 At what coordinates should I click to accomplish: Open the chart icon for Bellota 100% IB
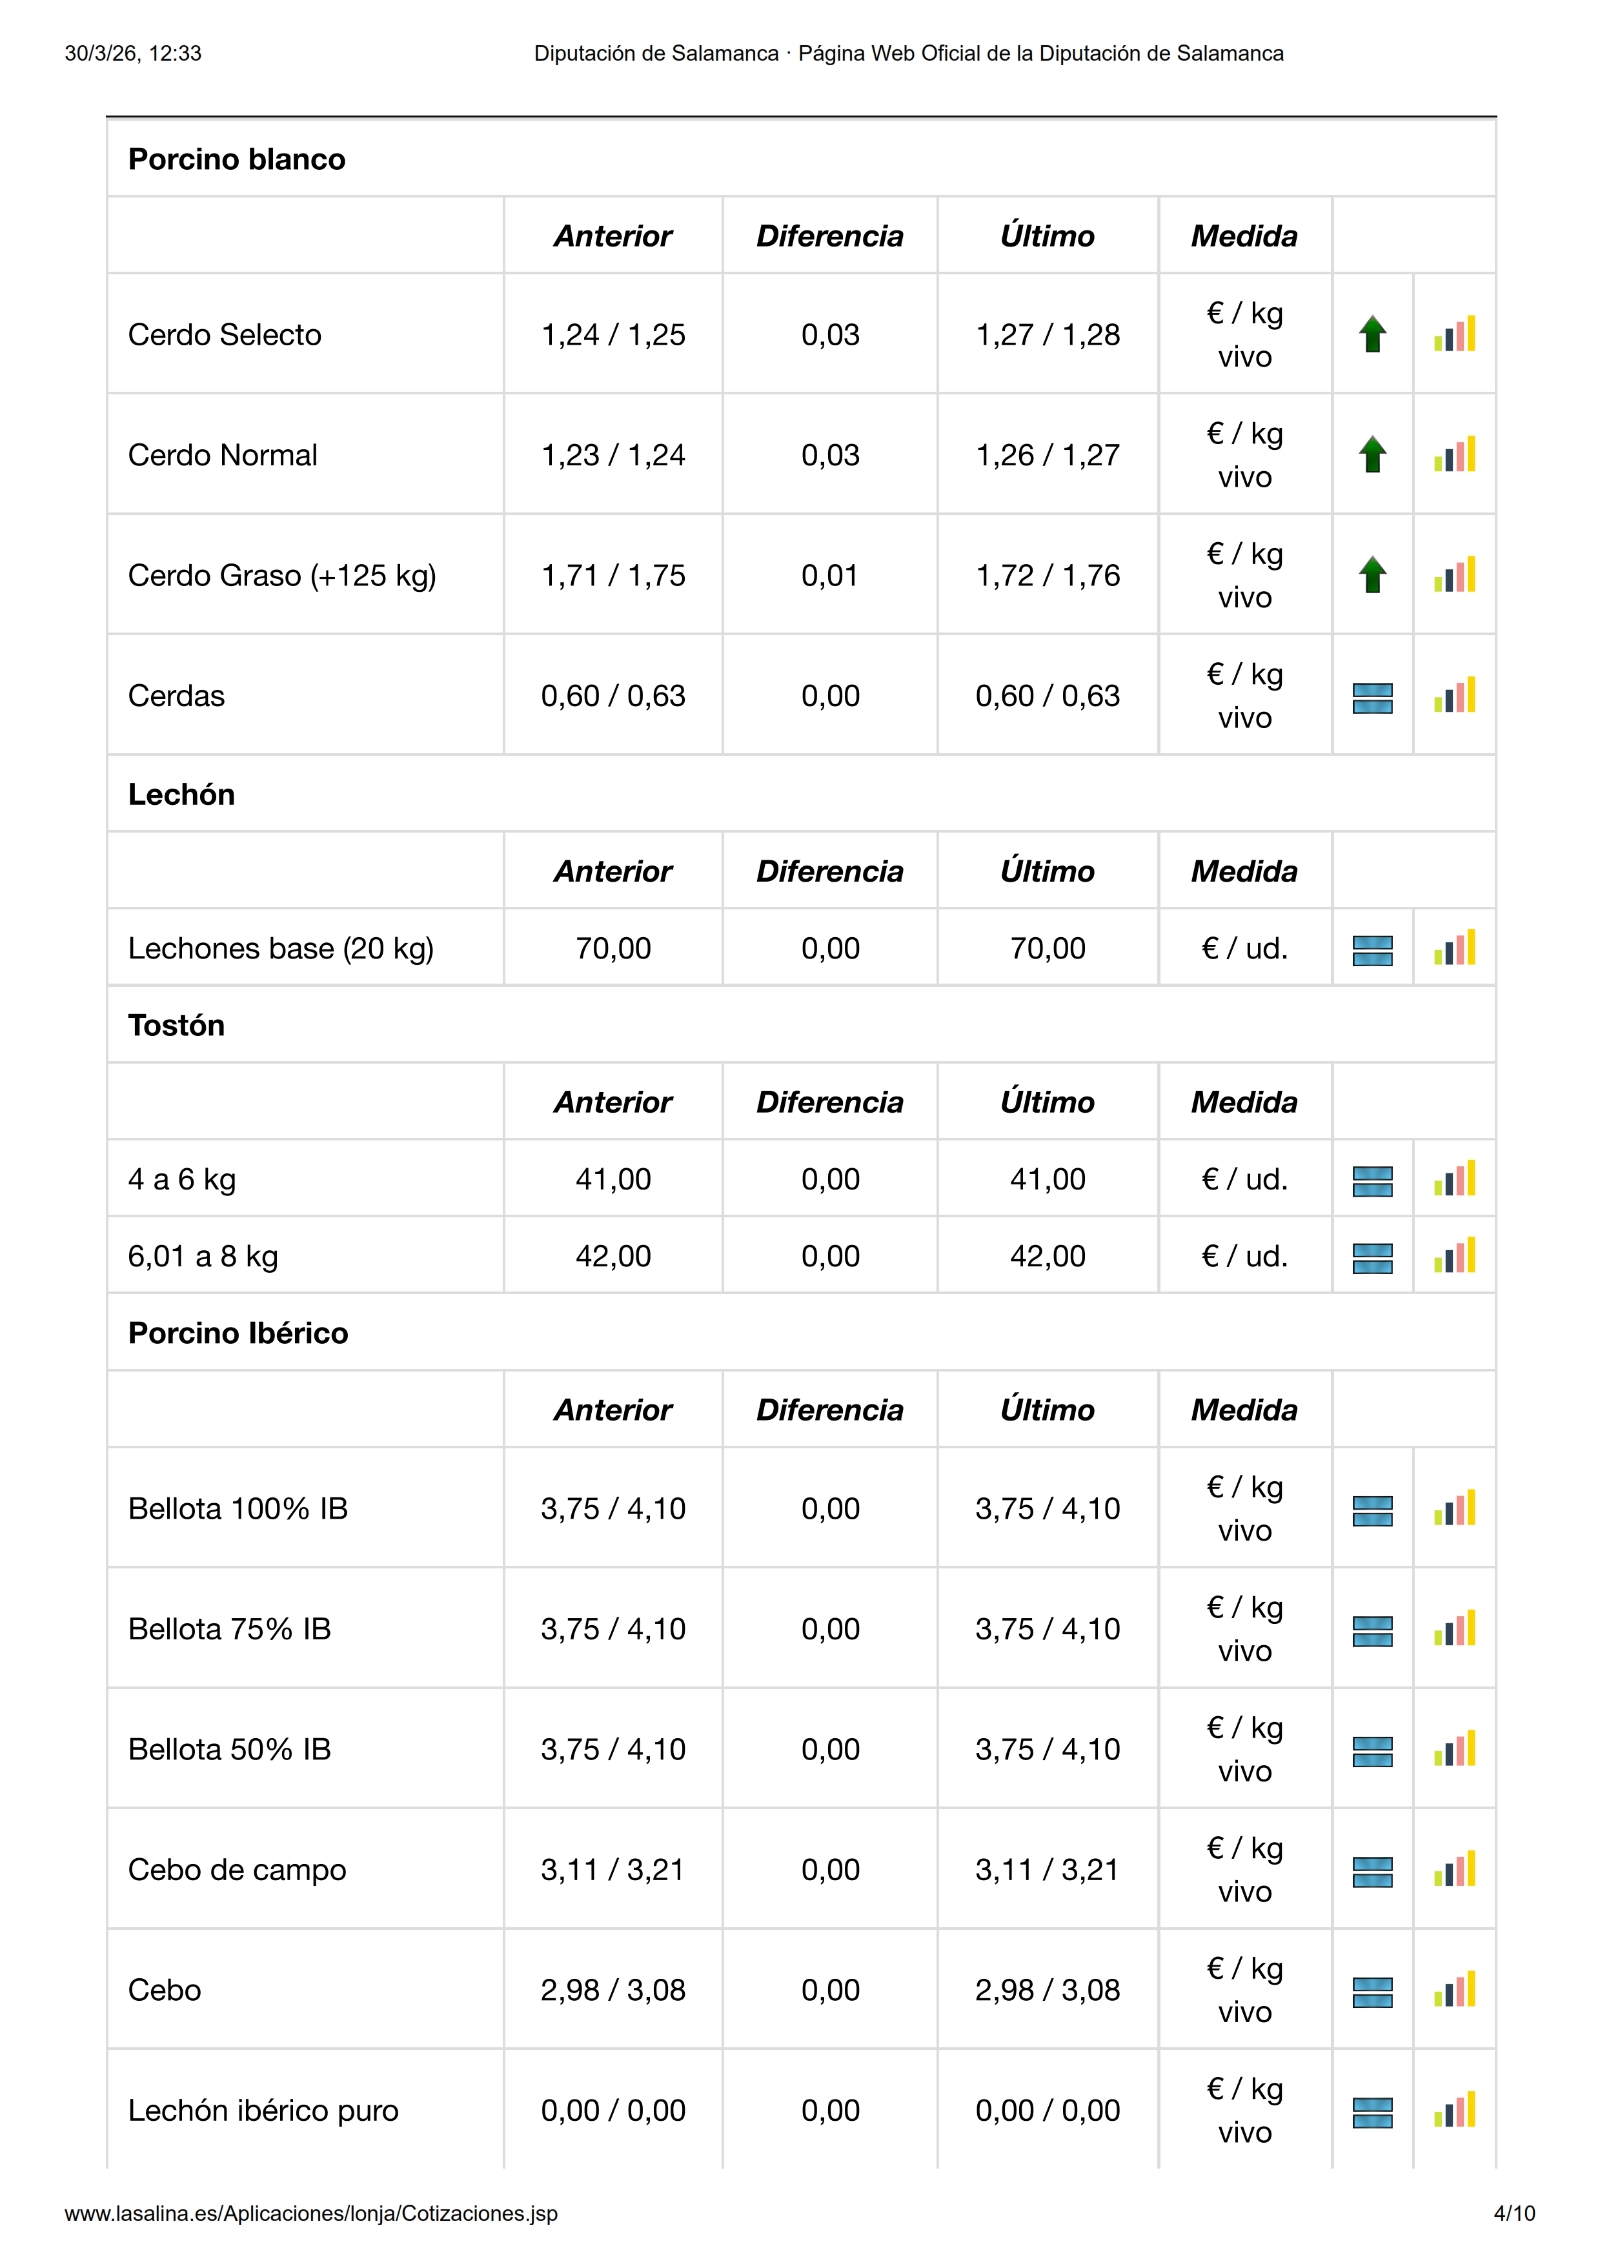(1454, 1509)
